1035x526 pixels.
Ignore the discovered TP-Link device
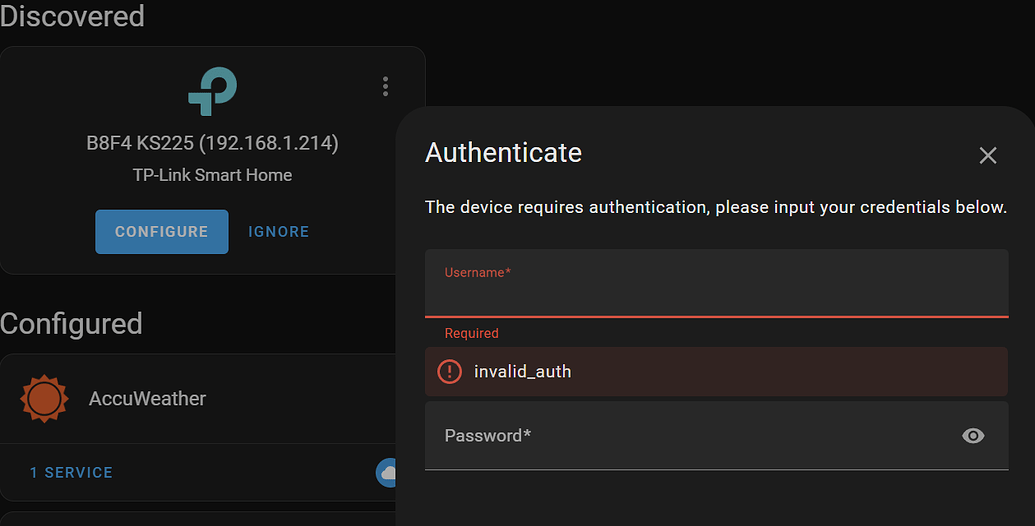279,232
